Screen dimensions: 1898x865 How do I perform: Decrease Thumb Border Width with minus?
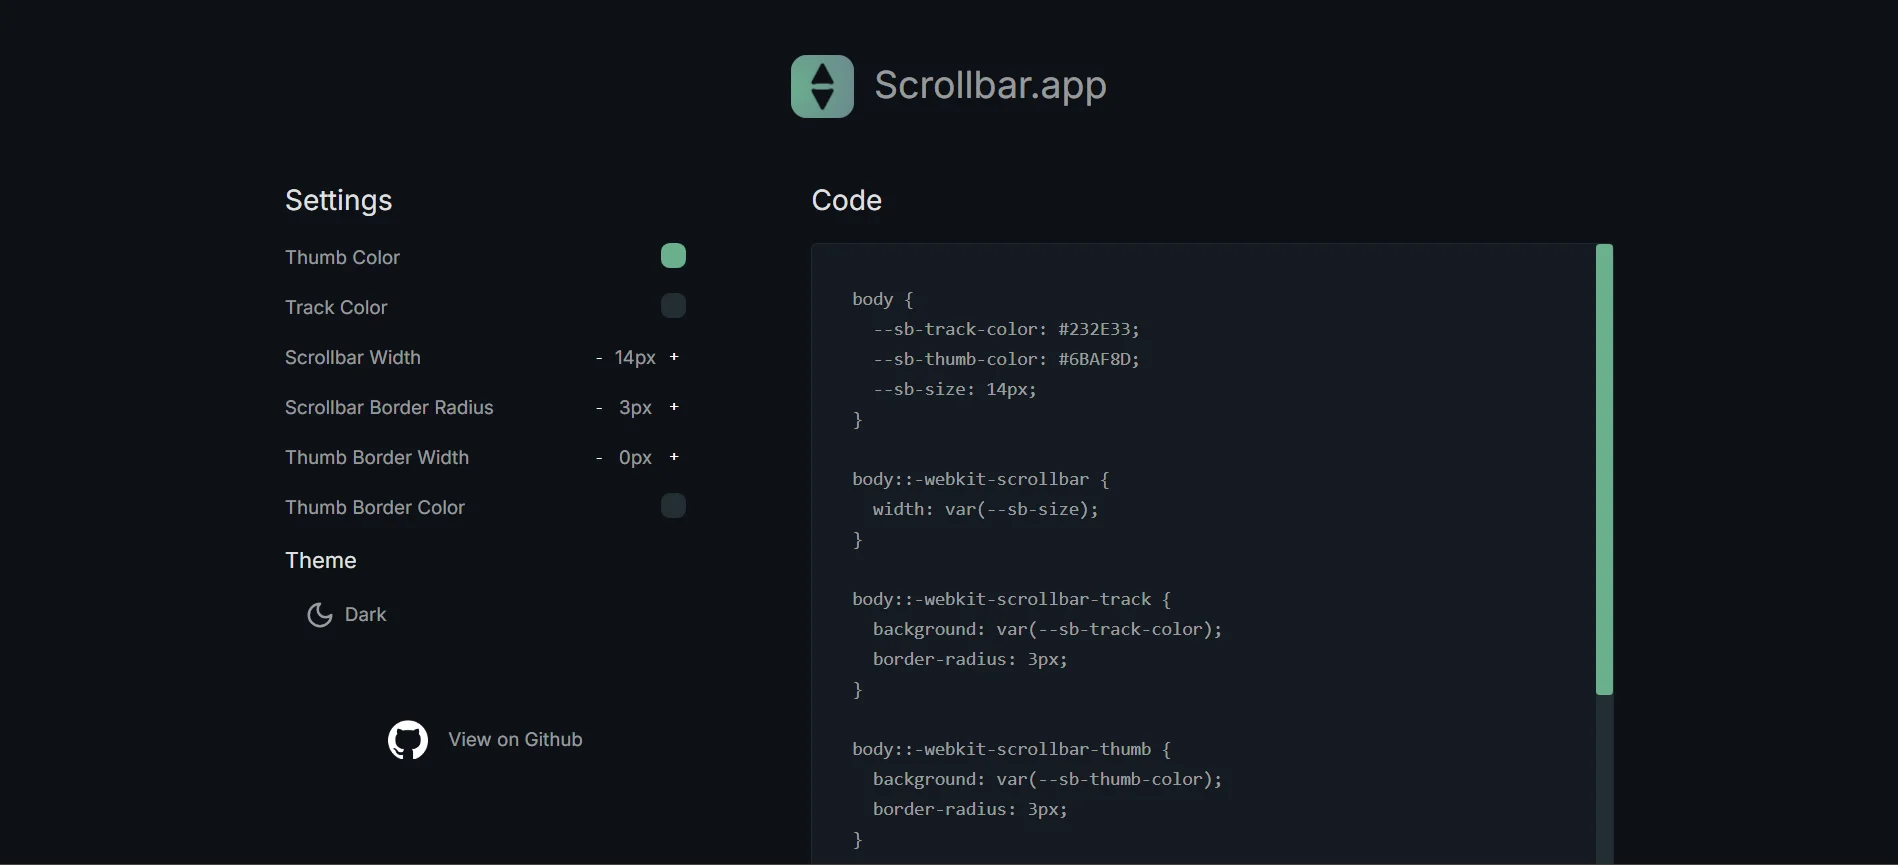(x=599, y=458)
